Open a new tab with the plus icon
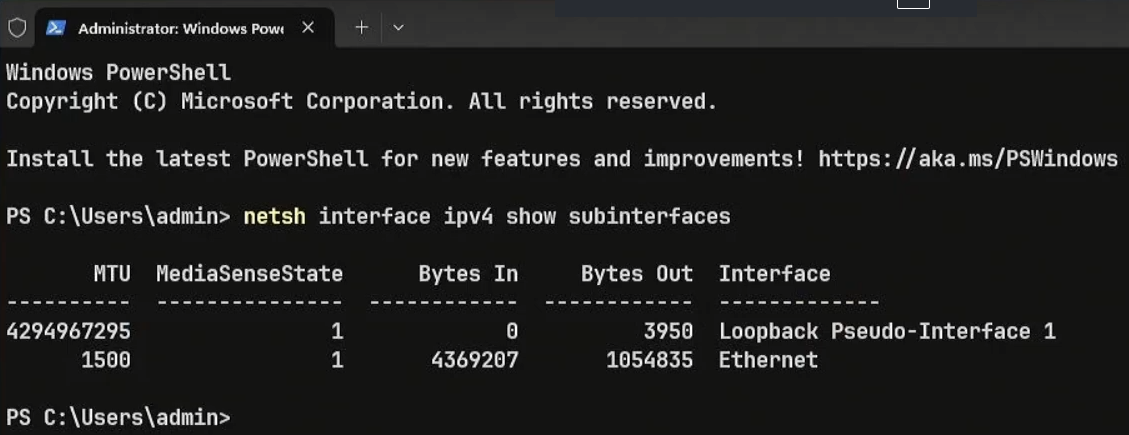This screenshot has width=1129, height=435. tap(361, 28)
